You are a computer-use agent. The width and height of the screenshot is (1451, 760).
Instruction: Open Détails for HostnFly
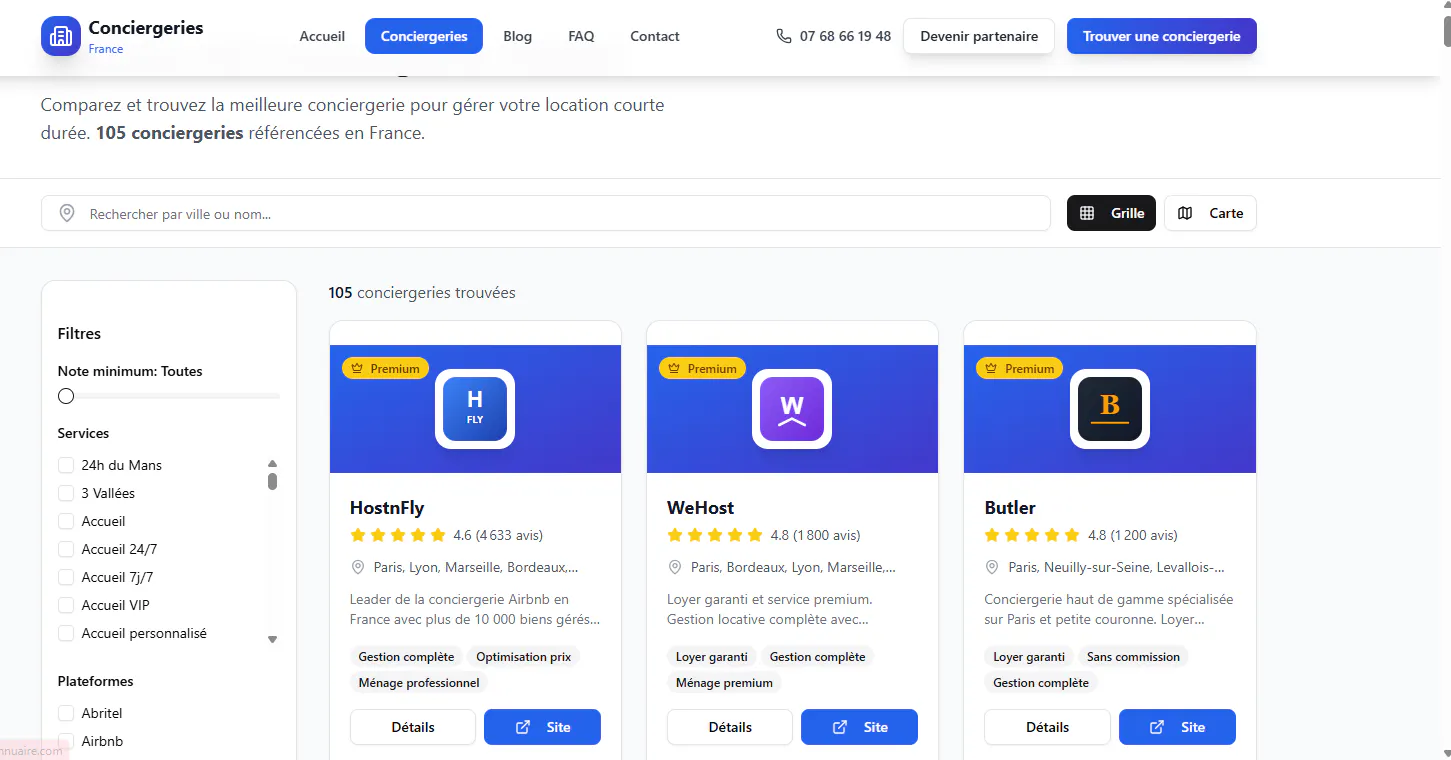(x=413, y=727)
